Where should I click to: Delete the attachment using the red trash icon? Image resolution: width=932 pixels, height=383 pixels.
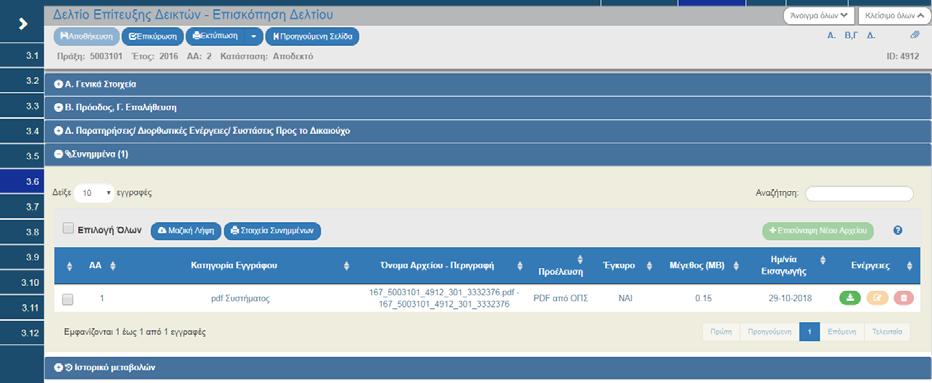point(903,299)
